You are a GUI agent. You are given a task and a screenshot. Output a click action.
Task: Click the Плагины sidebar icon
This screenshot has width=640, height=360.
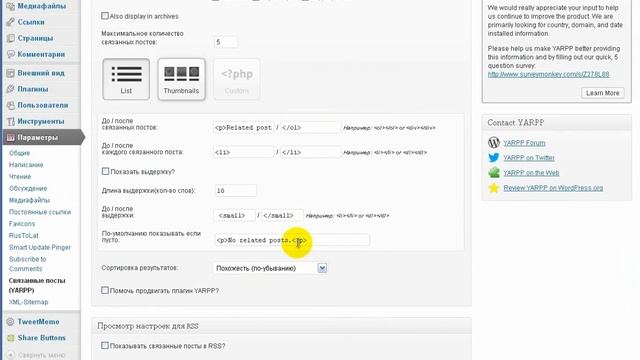[11, 89]
